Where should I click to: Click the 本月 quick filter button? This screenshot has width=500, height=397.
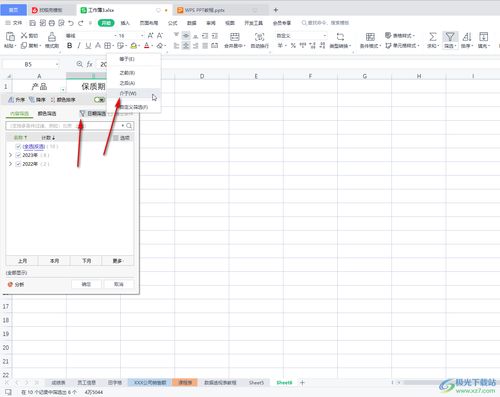[x=54, y=261]
